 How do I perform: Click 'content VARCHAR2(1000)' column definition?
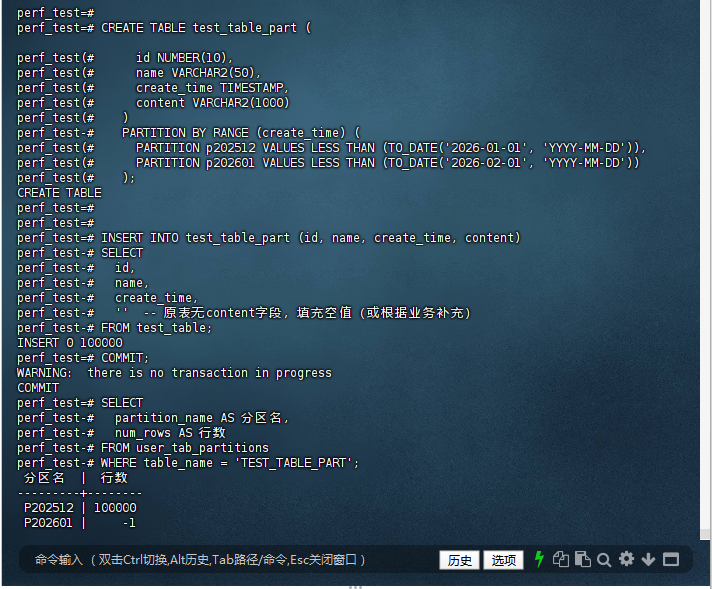pyautogui.click(x=213, y=103)
